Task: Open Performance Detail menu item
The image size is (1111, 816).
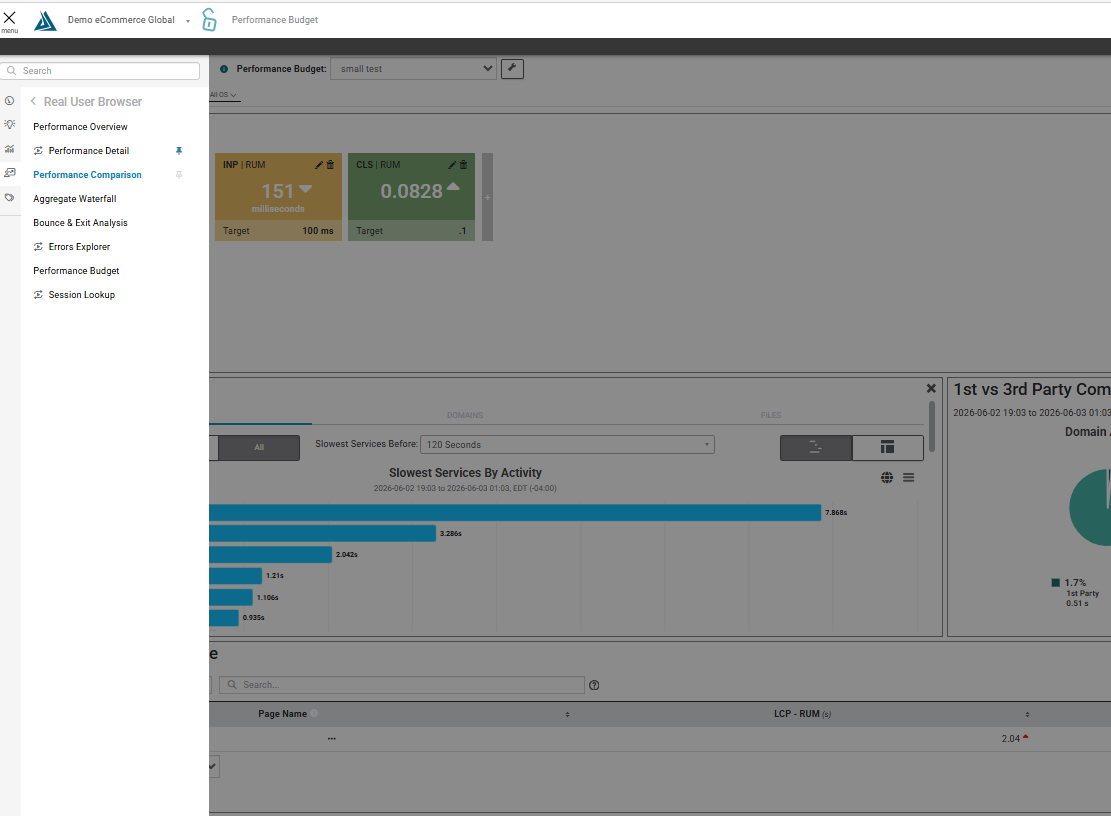Action: point(89,151)
